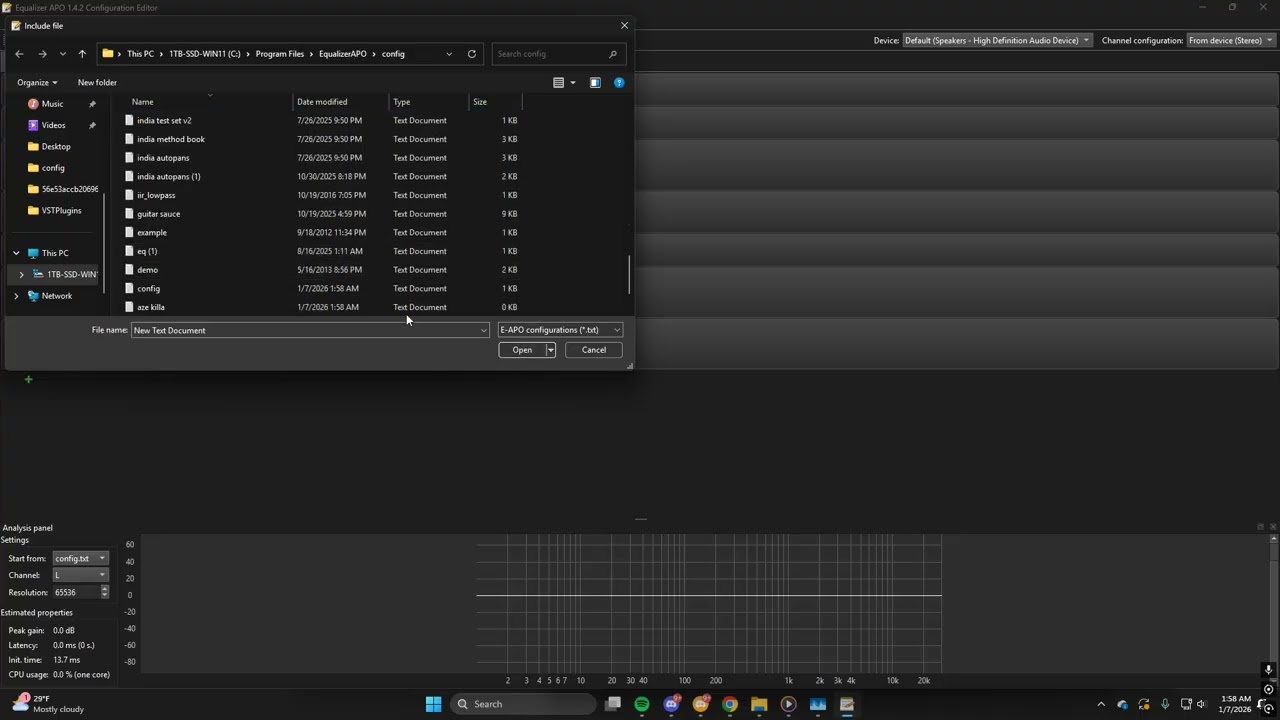This screenshot has height=720, width=1280.
Task: Click the Search config field
Action: 558,54
